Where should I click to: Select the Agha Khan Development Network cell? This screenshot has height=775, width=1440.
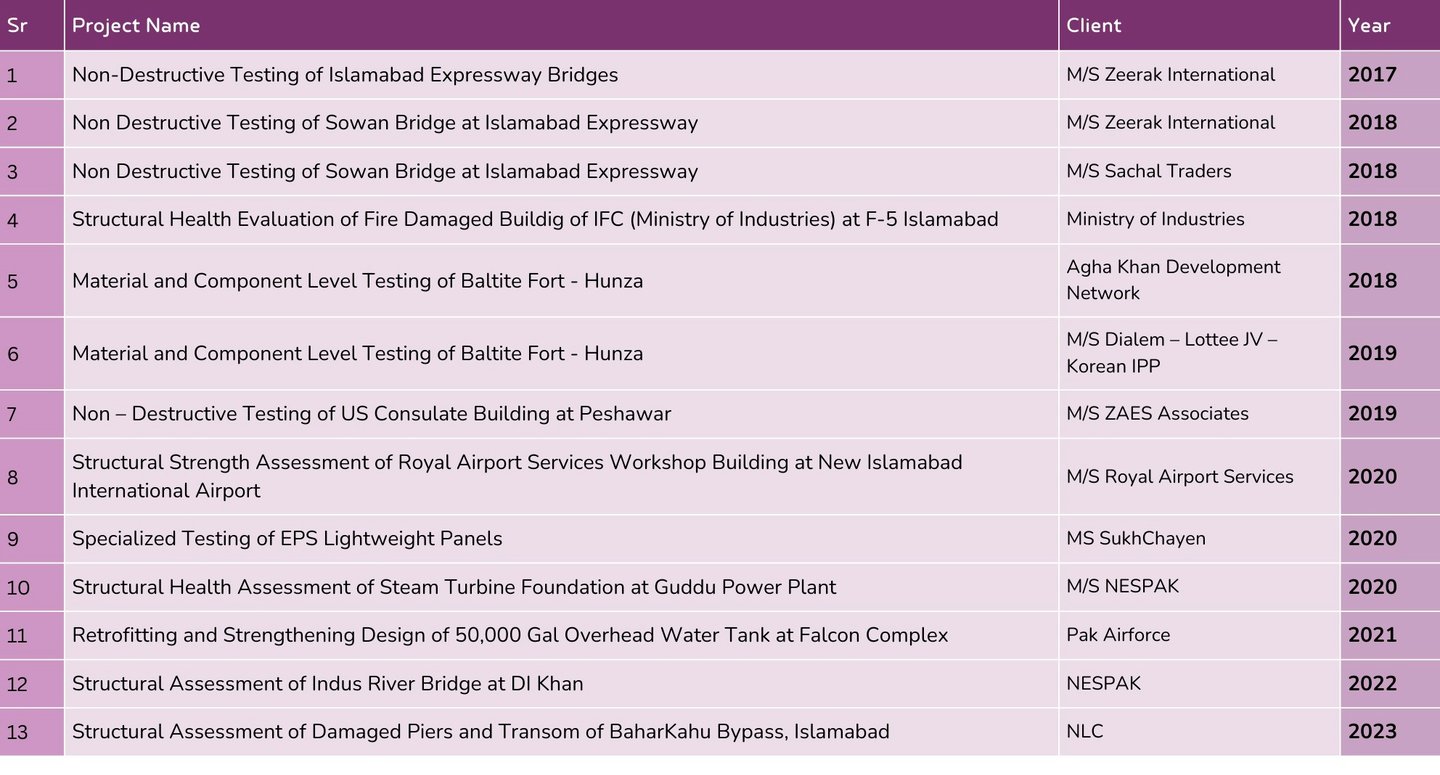click(1199, 280)
